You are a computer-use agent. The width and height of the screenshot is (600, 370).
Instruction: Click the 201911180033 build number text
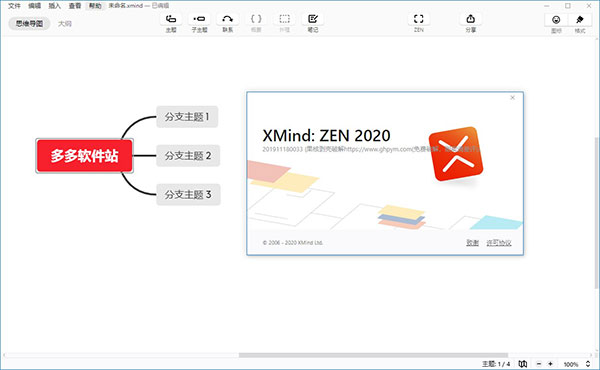pos(282,149)
